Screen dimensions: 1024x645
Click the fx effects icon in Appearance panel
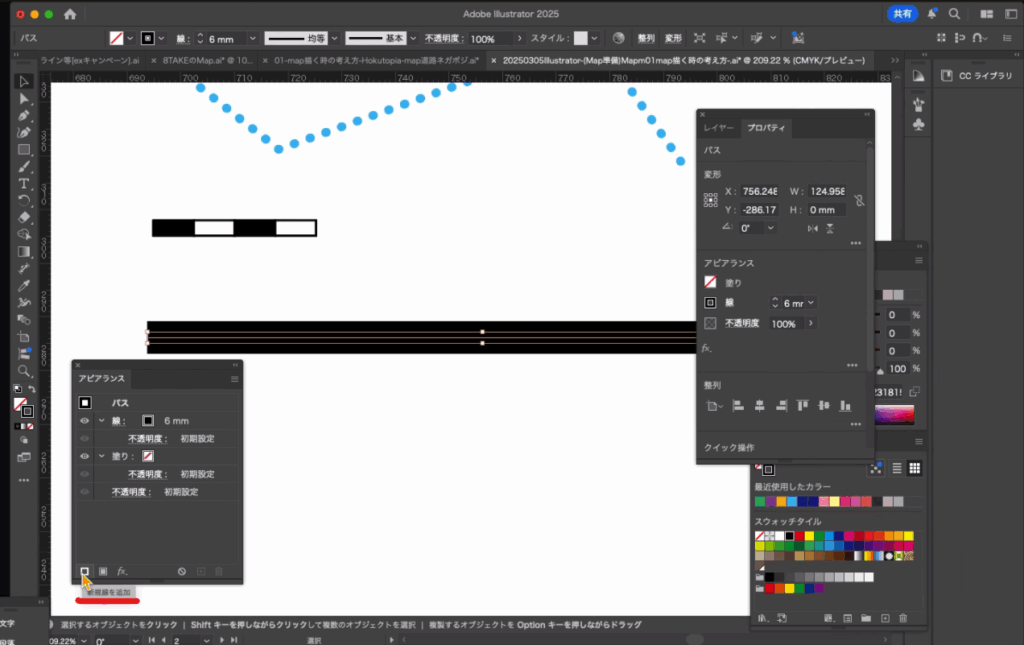(122, 571)
